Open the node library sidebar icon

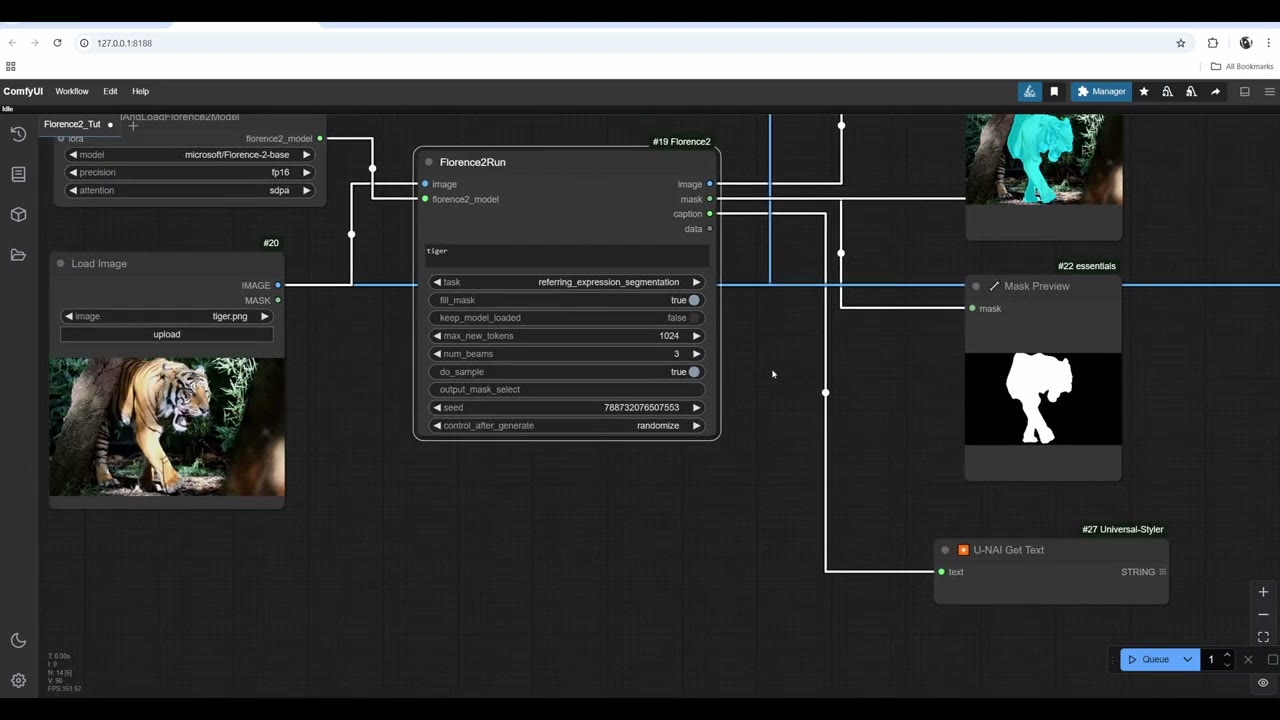[18, 174]
